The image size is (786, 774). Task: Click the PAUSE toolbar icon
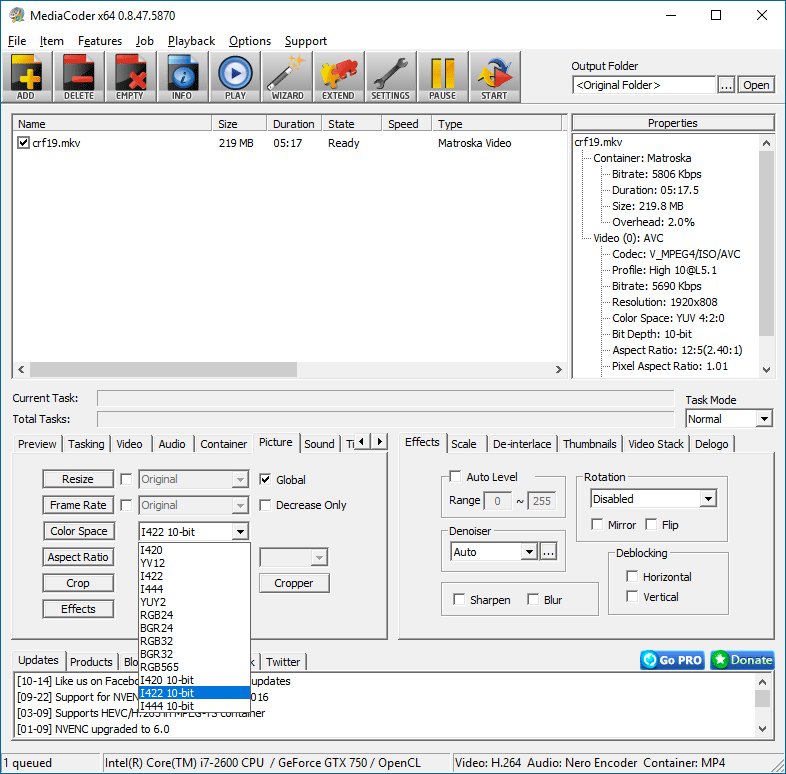coord(442,77)
